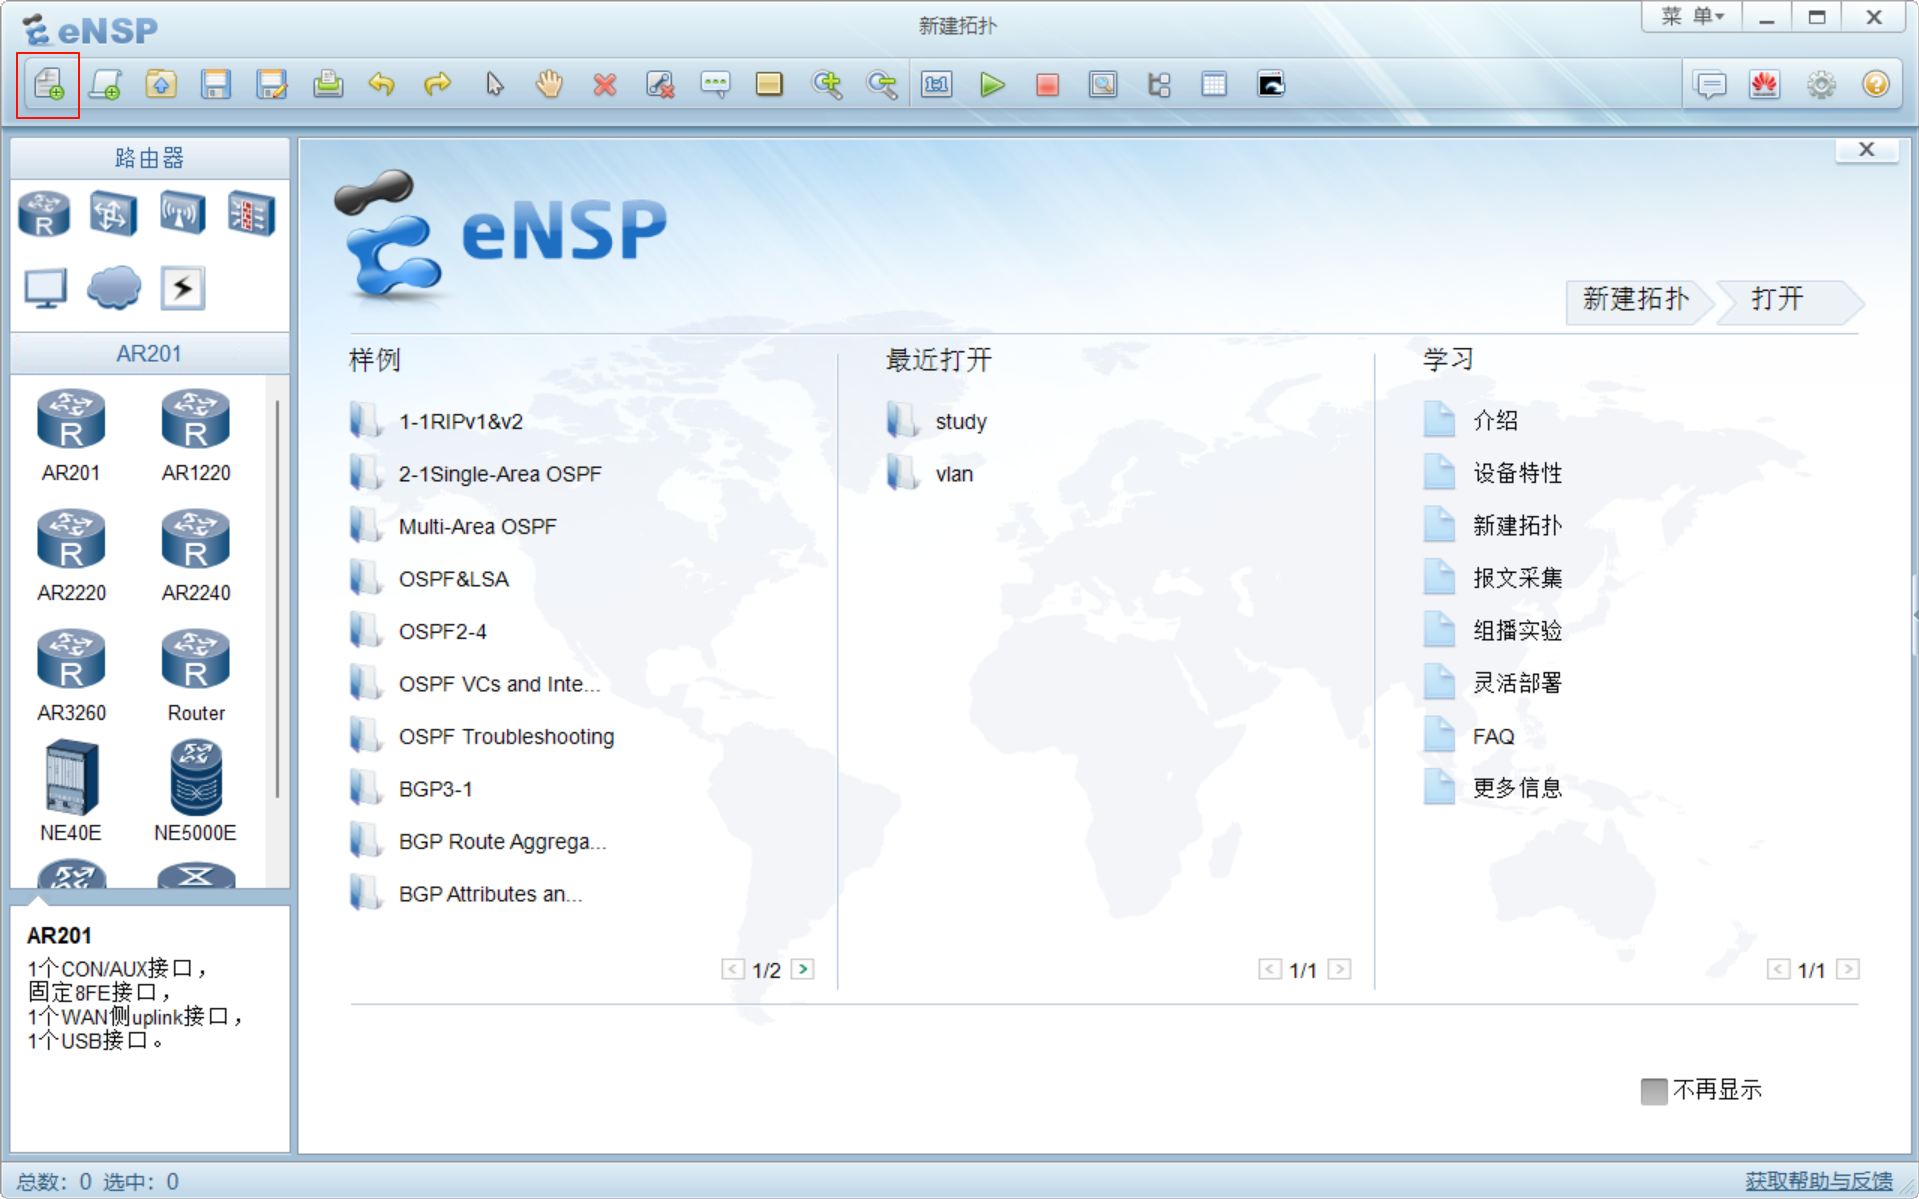1919x1199 pixels.
Task: Show the grid toolbar icon
Action: 1214,85
